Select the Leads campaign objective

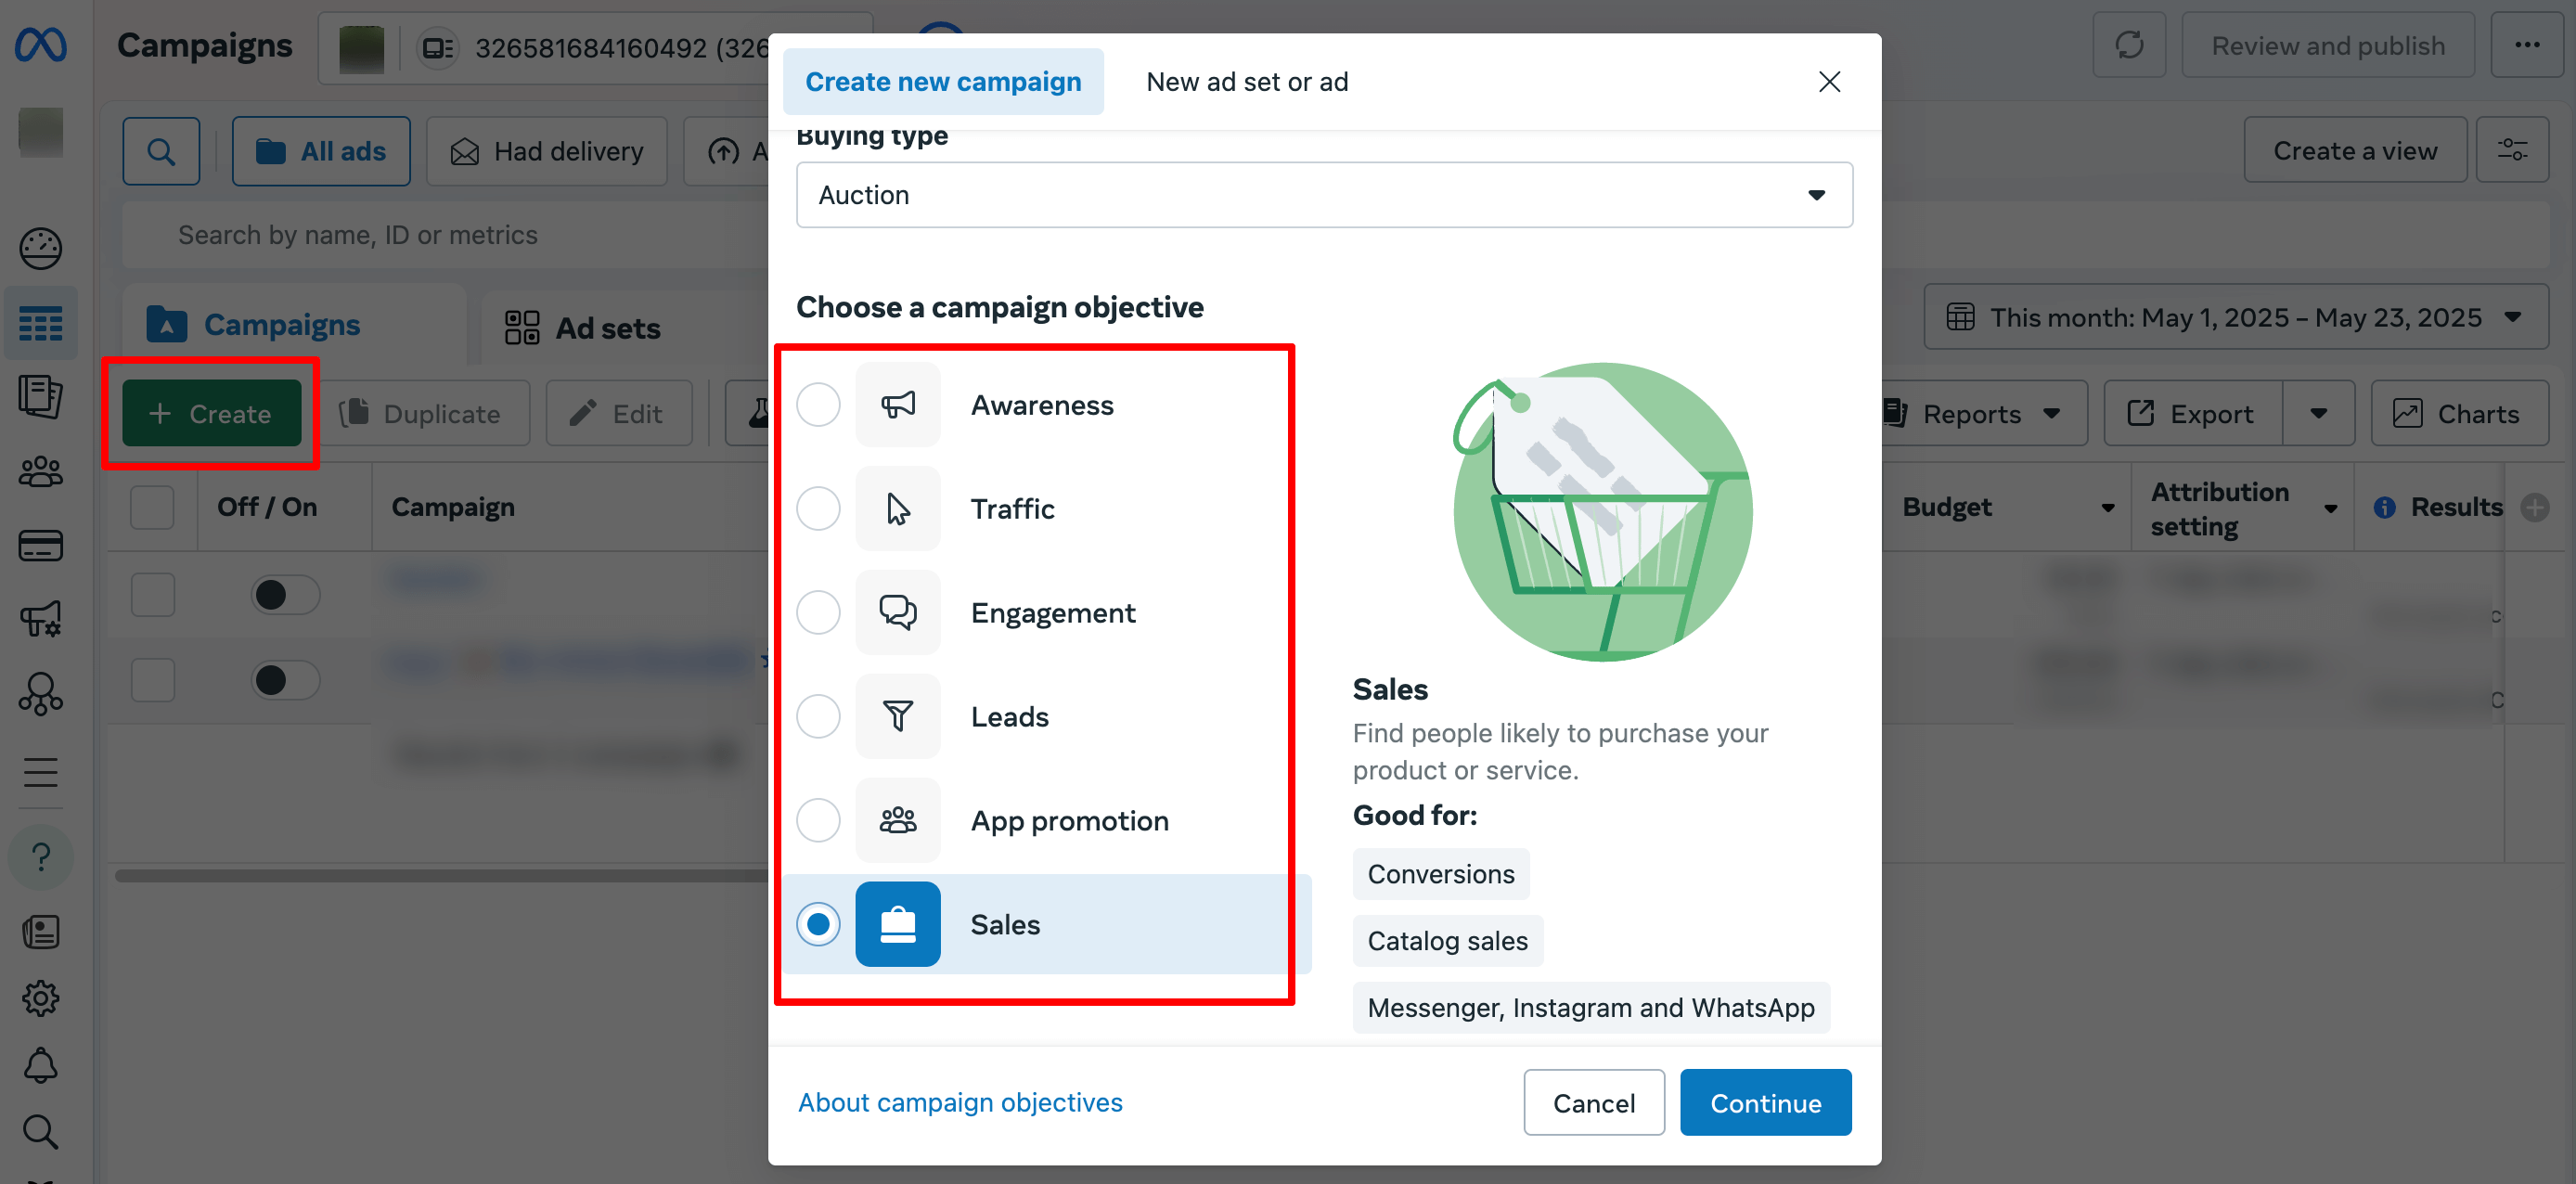819,716
